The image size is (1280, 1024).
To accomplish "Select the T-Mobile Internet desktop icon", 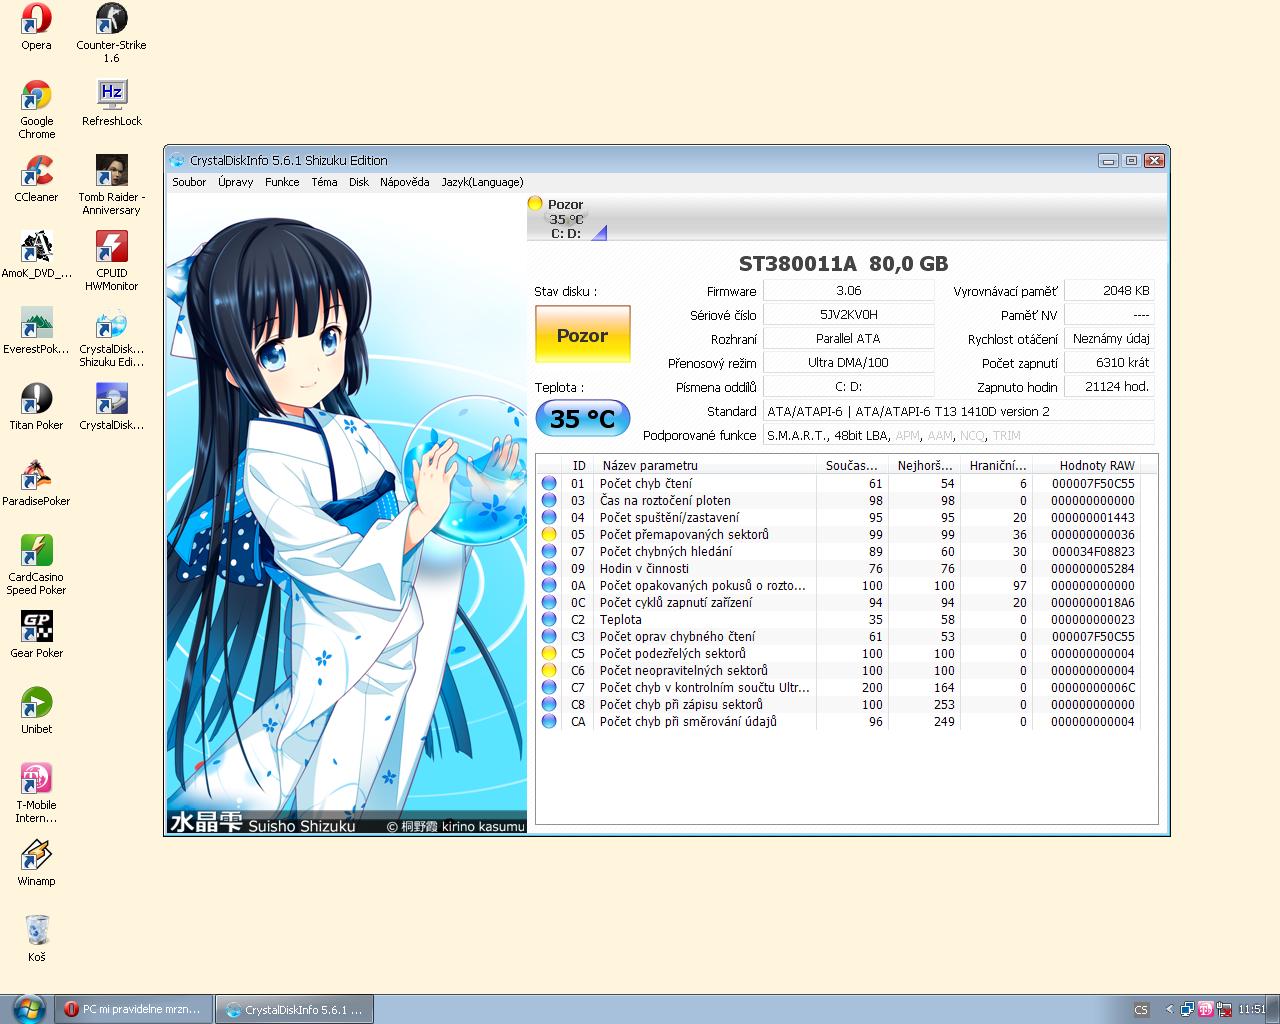I will (36, 793).
